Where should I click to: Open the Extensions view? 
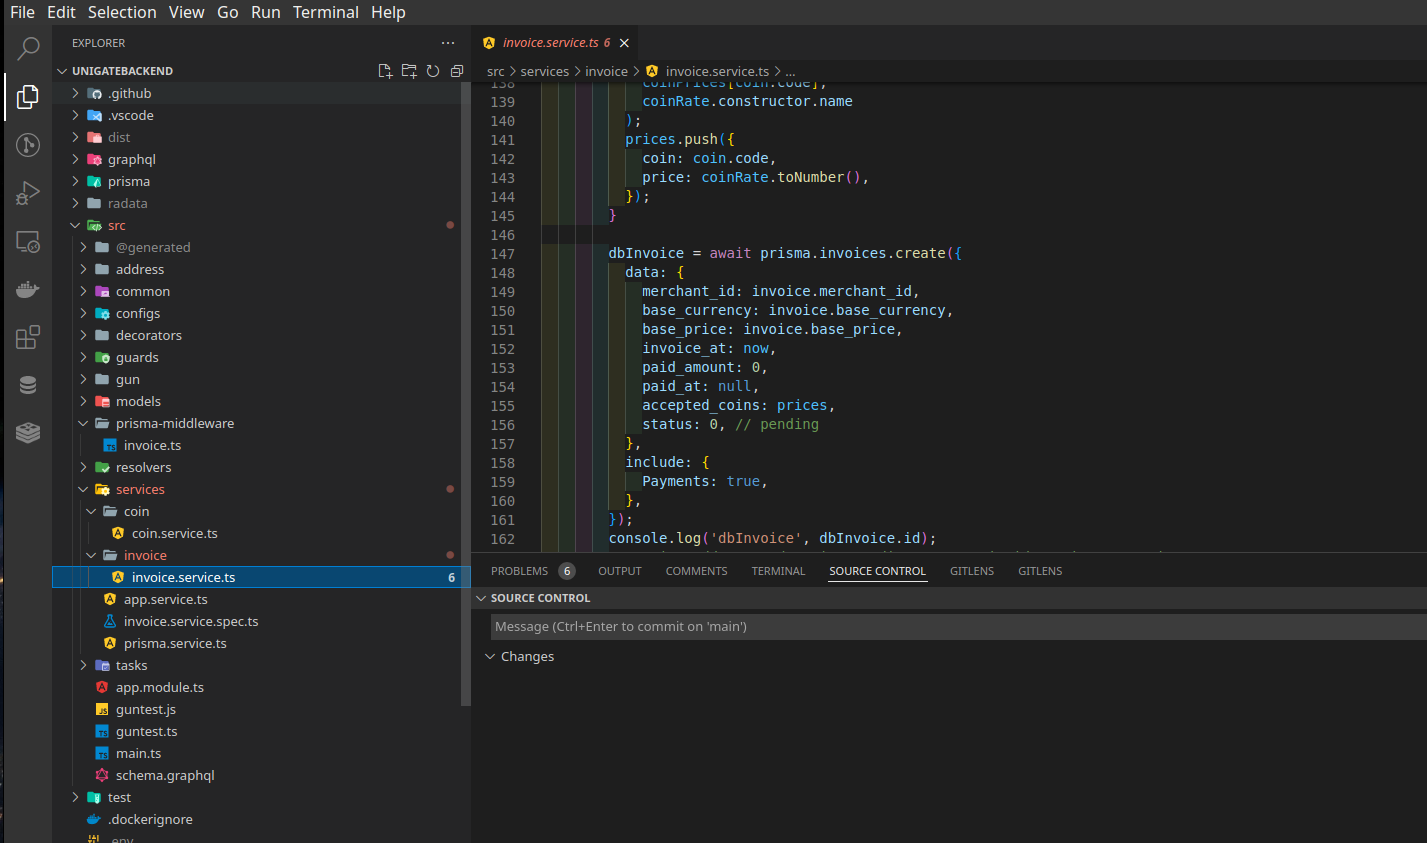(x=28, y=338)
